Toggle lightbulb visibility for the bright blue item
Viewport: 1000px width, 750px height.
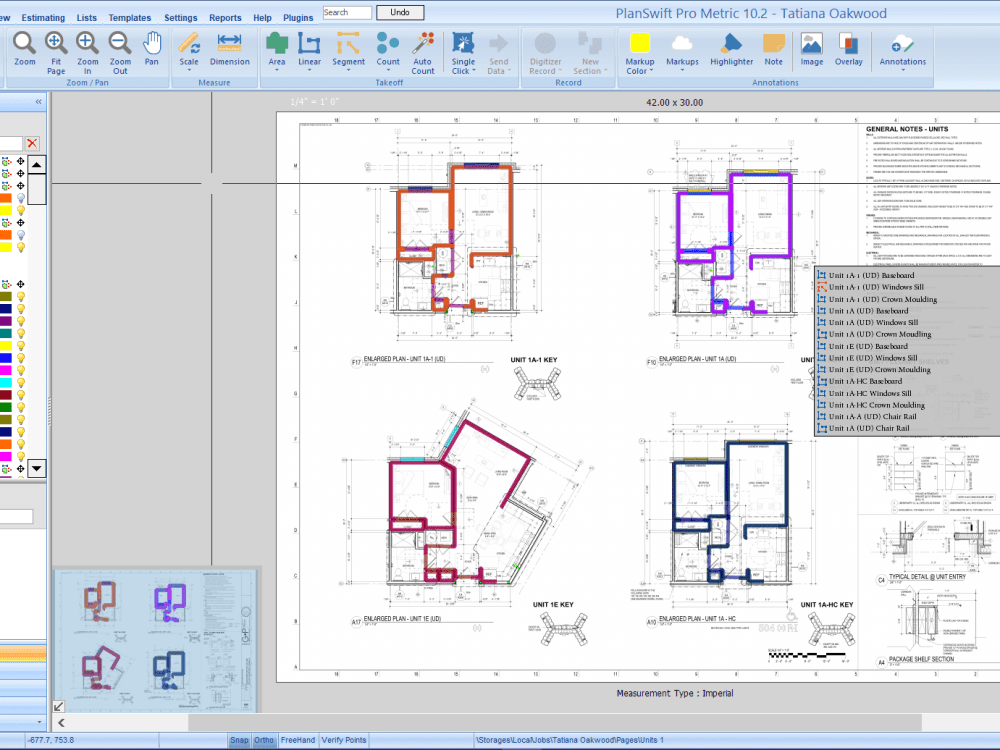20,358
